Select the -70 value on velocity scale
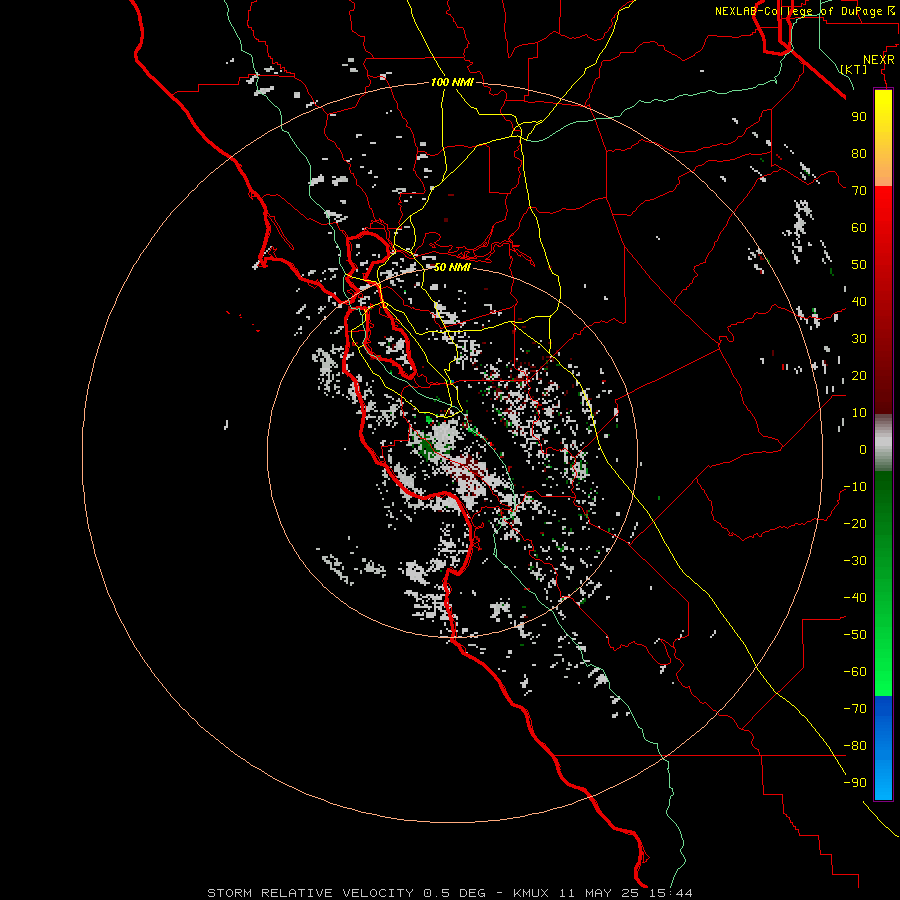 pos(855,709)
